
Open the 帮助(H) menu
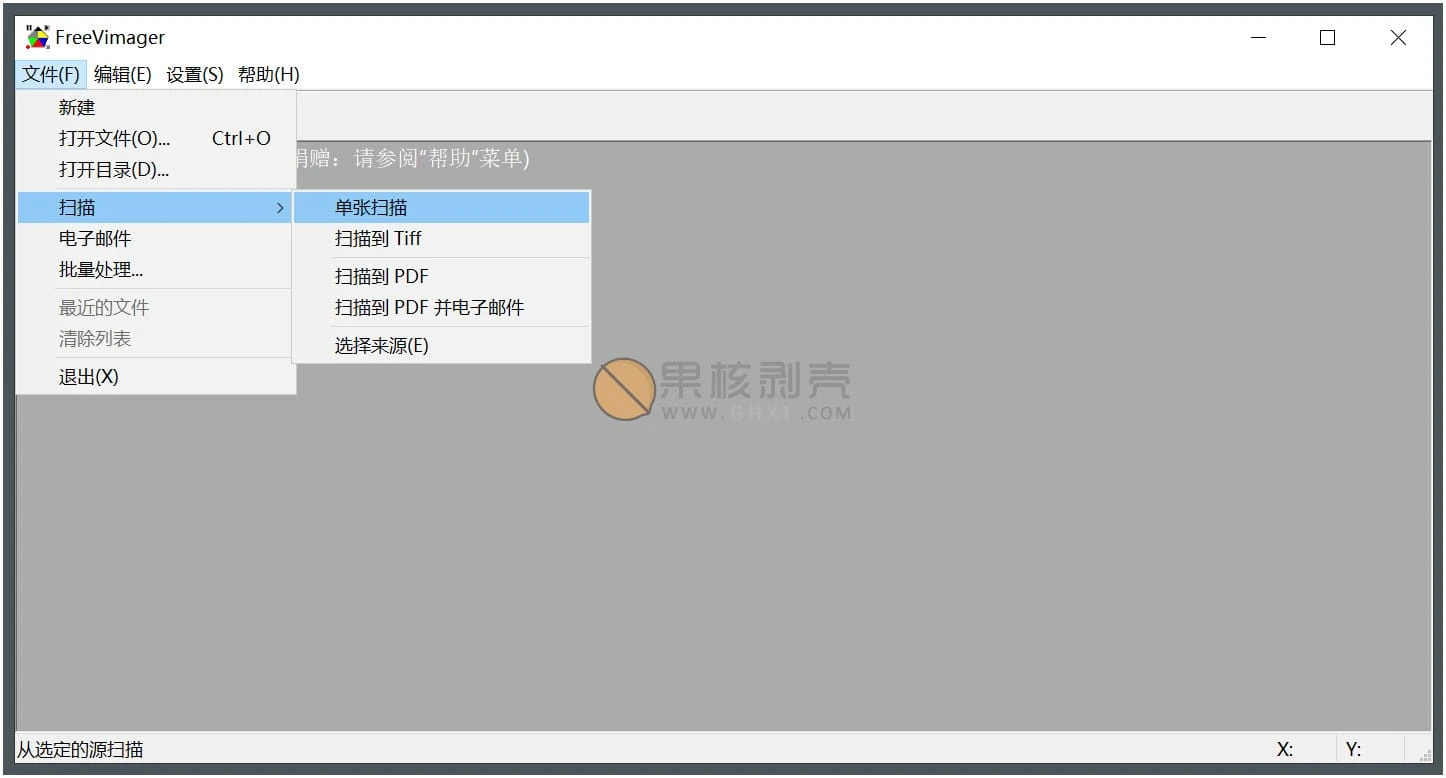coord(267,74)
